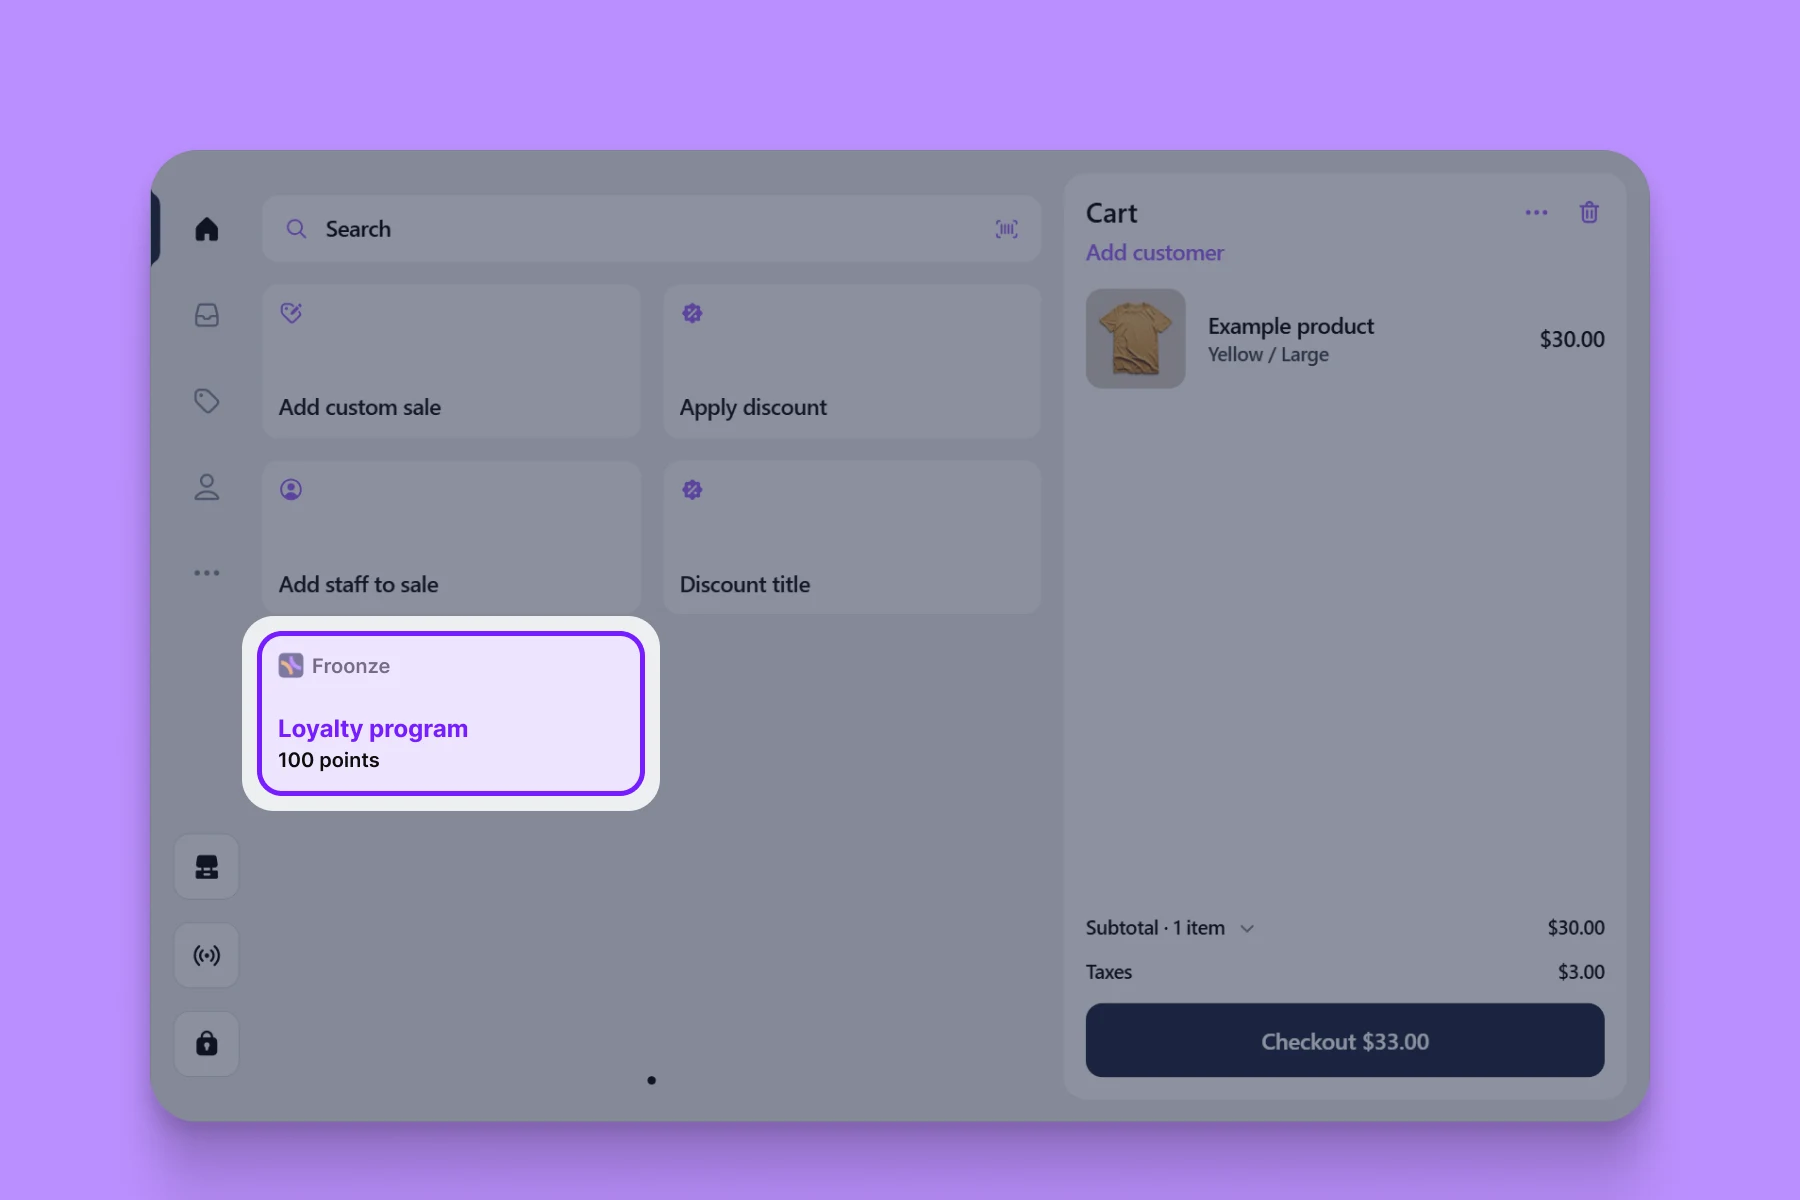This screenshot has width=1800, height=1200.
Task: Click the Froonze app logo icon
Action: (291, 666)
